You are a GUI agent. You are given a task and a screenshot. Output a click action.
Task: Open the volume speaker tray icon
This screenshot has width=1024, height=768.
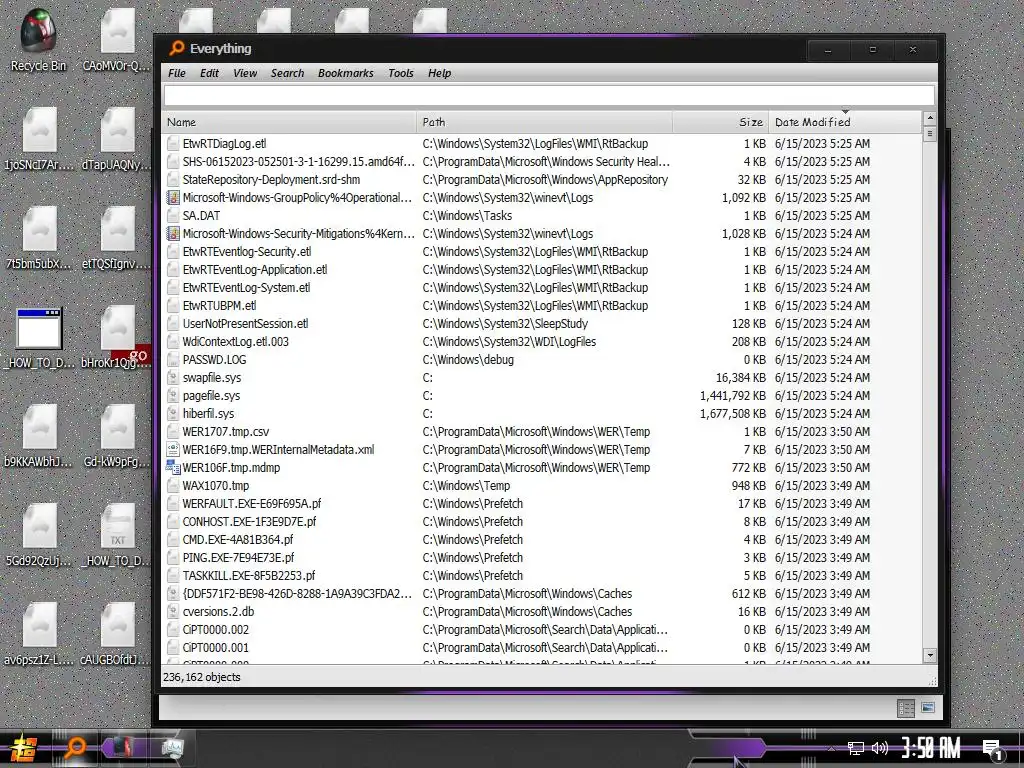click(x=880, y=748)
